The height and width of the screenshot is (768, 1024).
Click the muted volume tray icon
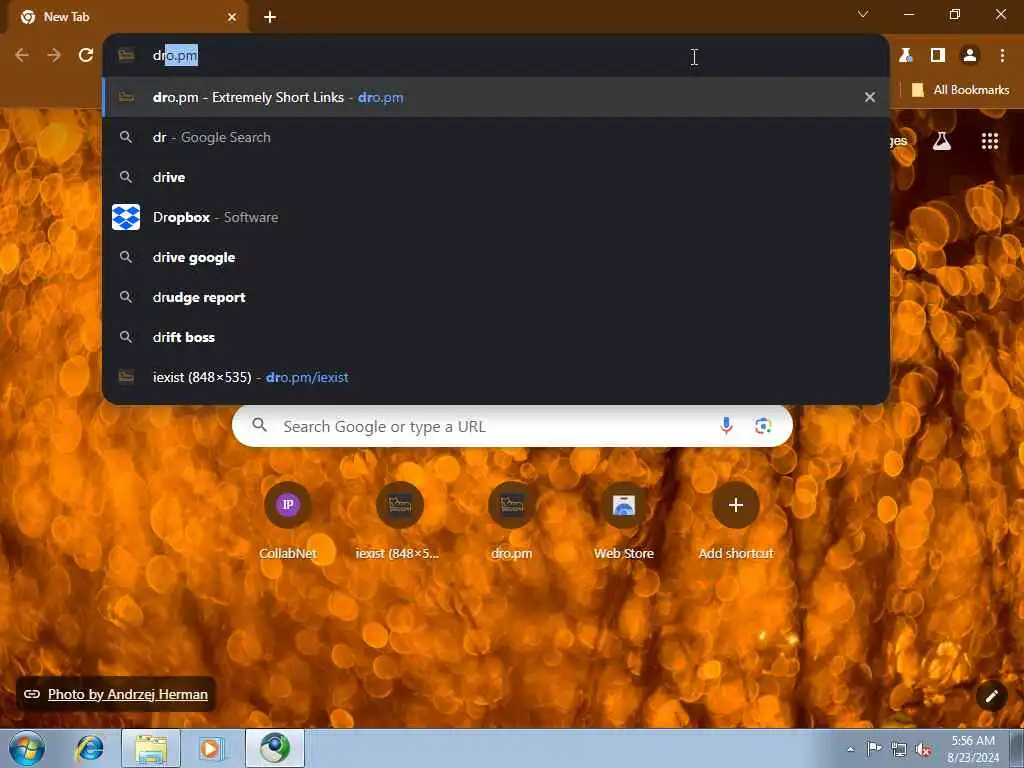[x=923, y=750]
